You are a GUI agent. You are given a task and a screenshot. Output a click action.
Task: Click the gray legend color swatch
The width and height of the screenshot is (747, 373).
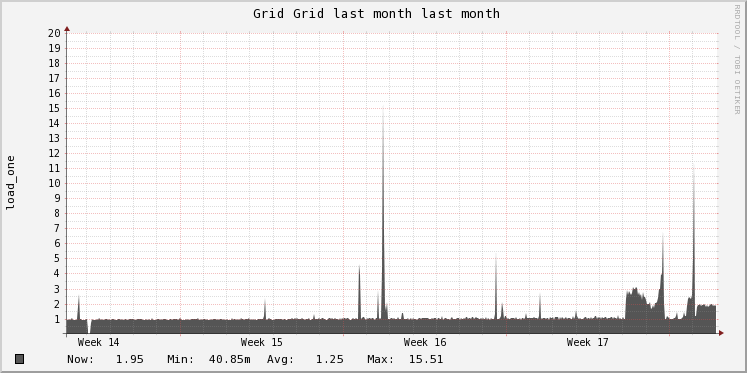coord(20,359)
